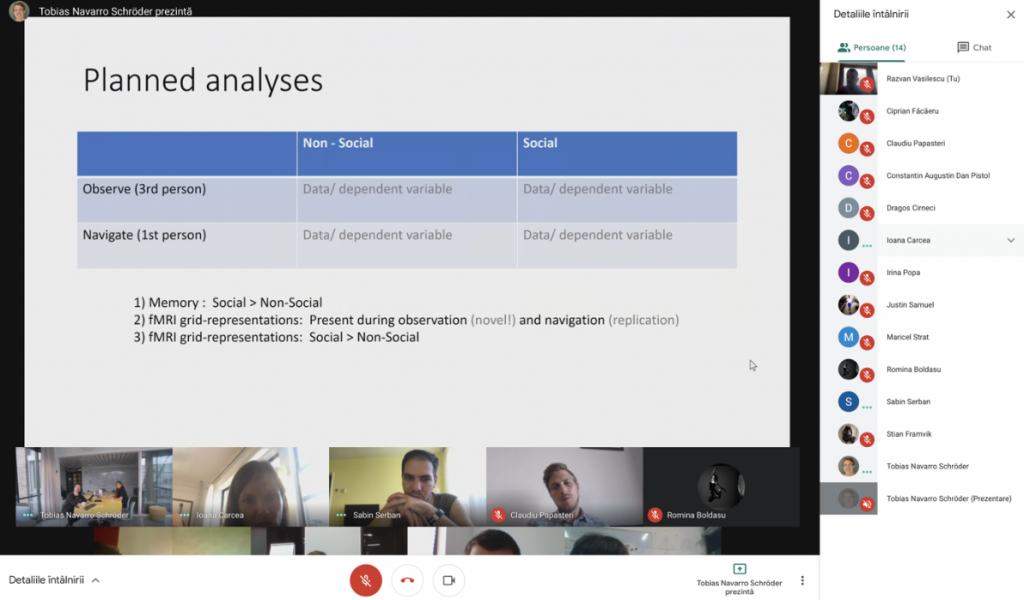Click Dragos Cirneci's avatar icon
Screen dimensions: 1024x600
pyautogui.click(x=848, y=208)
